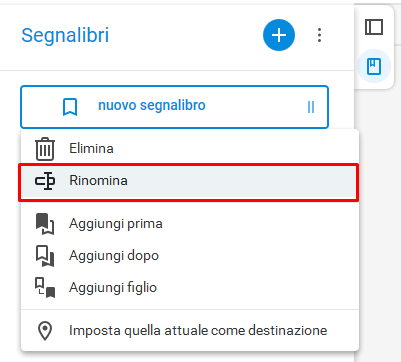Click the add-child bookmark icon
Viewport: 401px width, 362px height.
[x=45, y=287]
